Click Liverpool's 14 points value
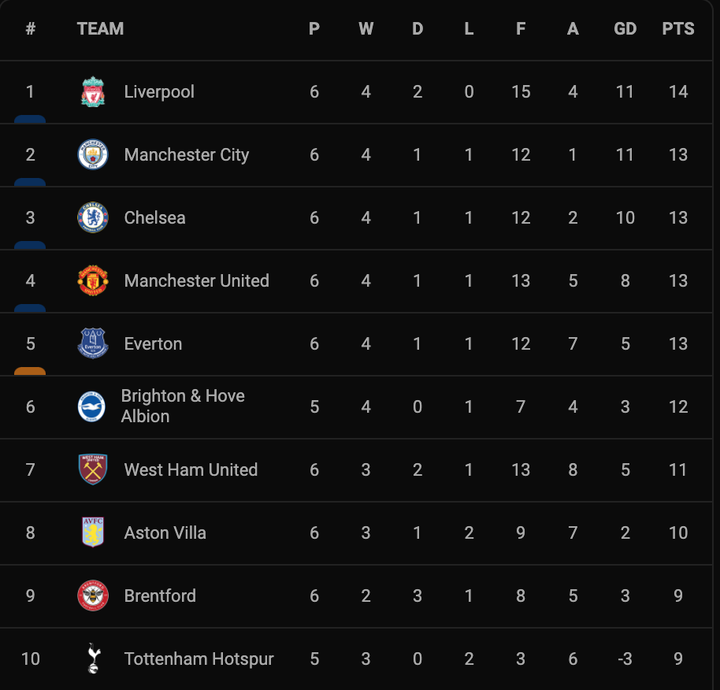This screenshot has width=720, height=690. [678, 92]
